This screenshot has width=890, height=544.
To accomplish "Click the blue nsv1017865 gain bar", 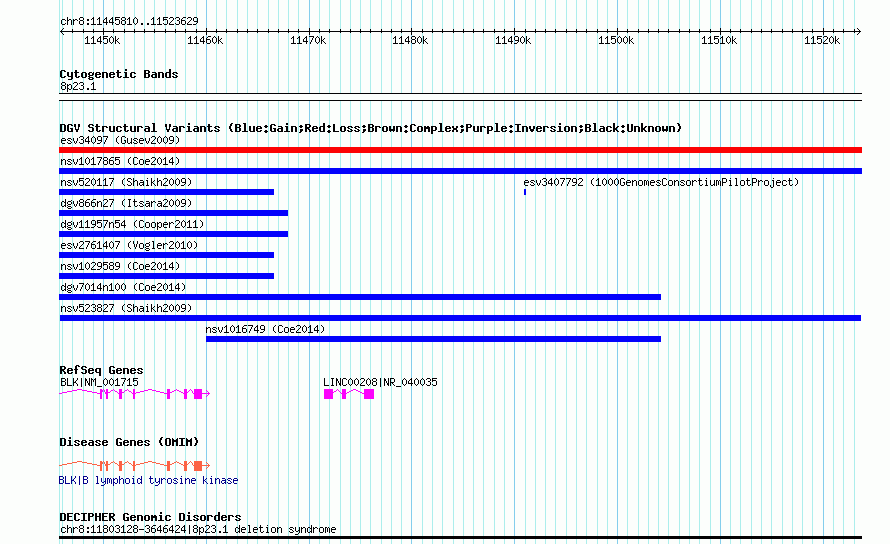I will (460, 171).
